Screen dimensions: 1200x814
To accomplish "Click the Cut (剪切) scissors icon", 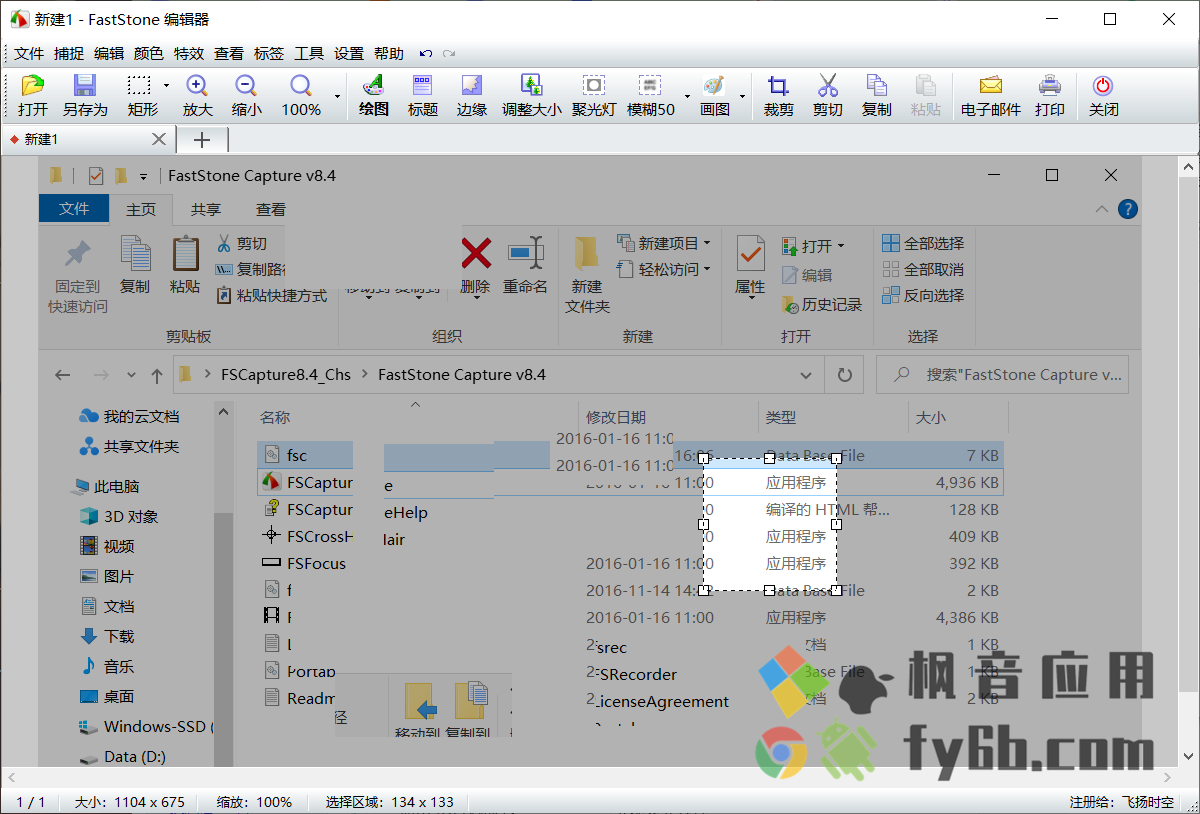I will tap(827, 95).
